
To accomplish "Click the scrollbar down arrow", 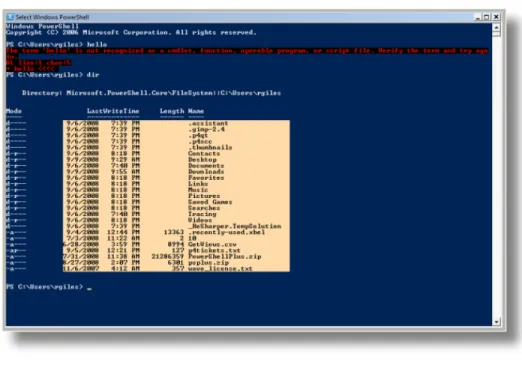I will click(496, 322).
